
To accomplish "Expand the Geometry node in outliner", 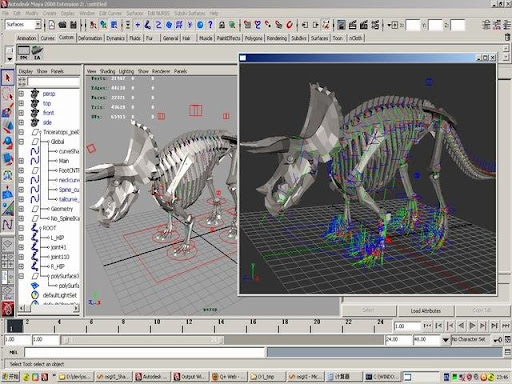I will 21,209.
